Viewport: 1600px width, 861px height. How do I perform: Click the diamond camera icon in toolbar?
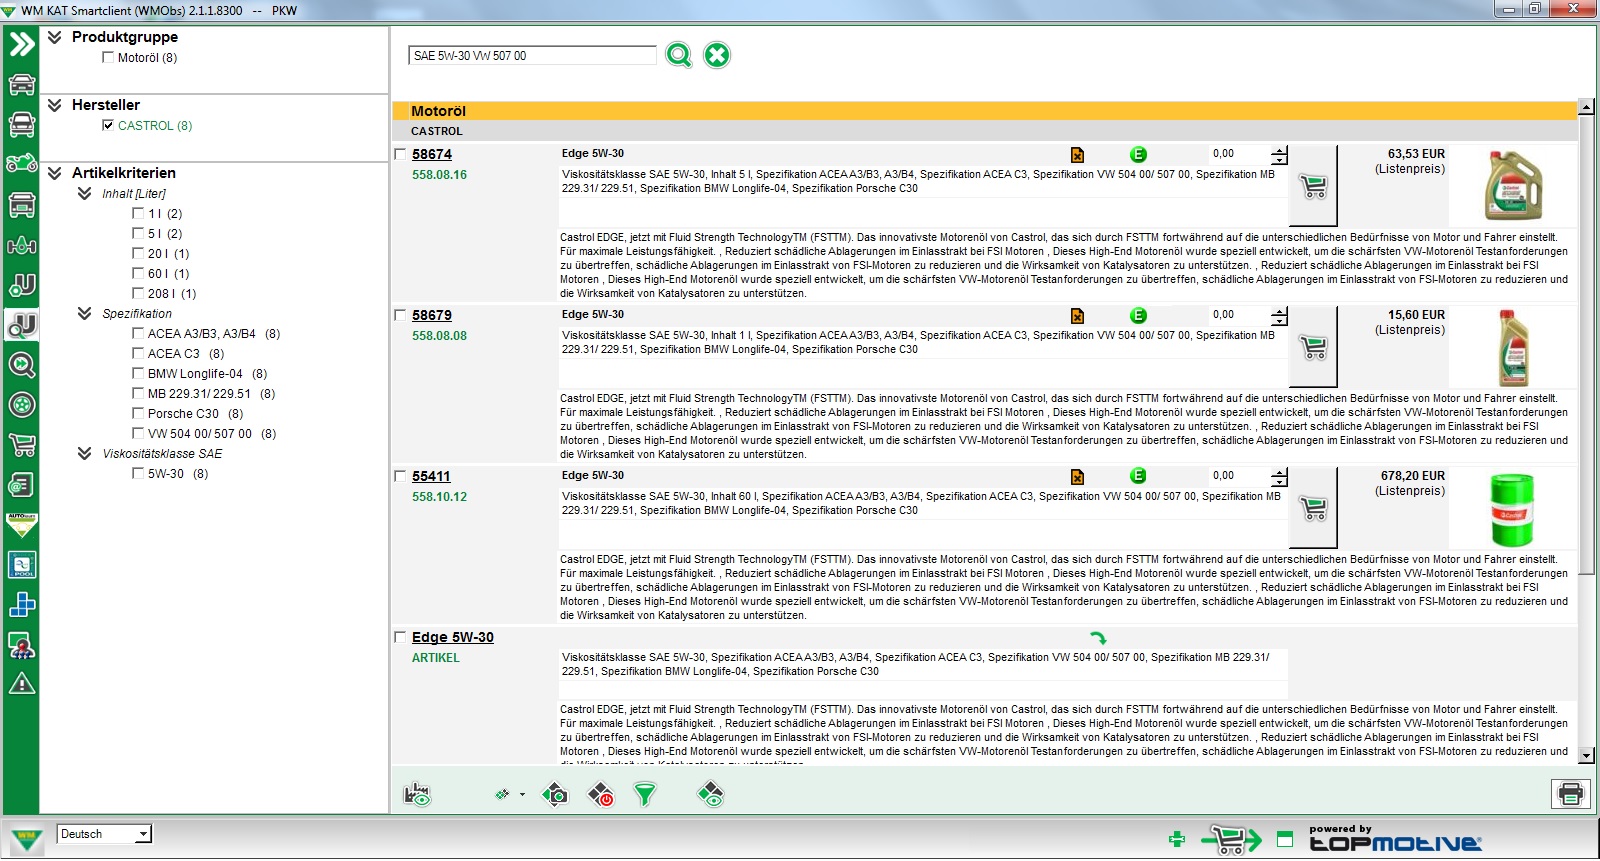coord(555,795)
